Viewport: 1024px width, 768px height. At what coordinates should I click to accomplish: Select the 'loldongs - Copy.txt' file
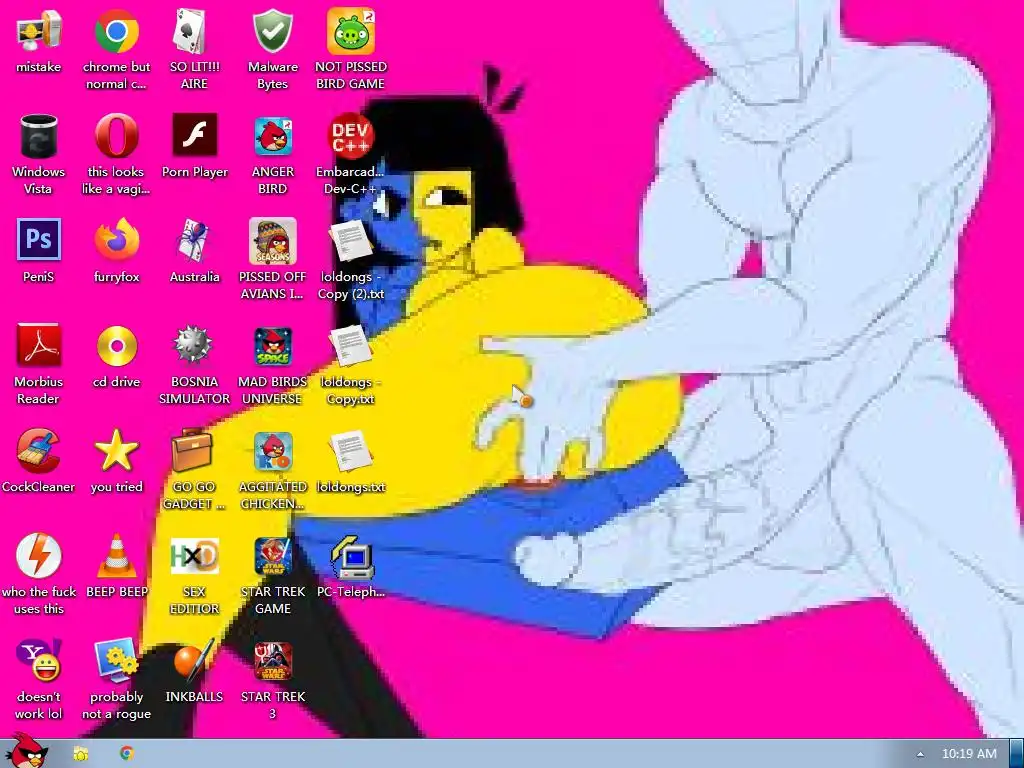351,346
